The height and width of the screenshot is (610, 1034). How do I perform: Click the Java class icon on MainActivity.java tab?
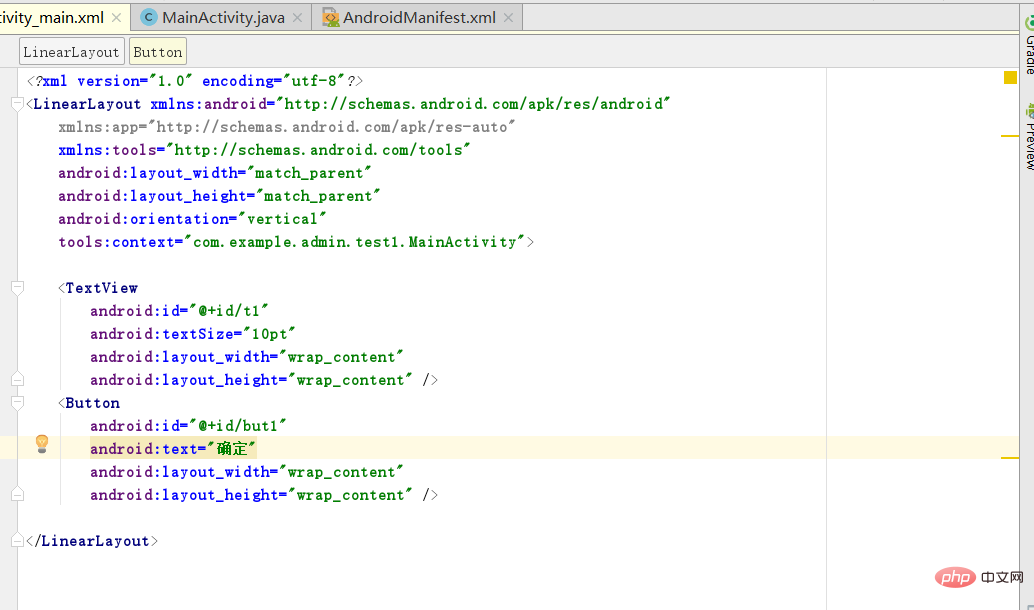[x=148, y=17]
